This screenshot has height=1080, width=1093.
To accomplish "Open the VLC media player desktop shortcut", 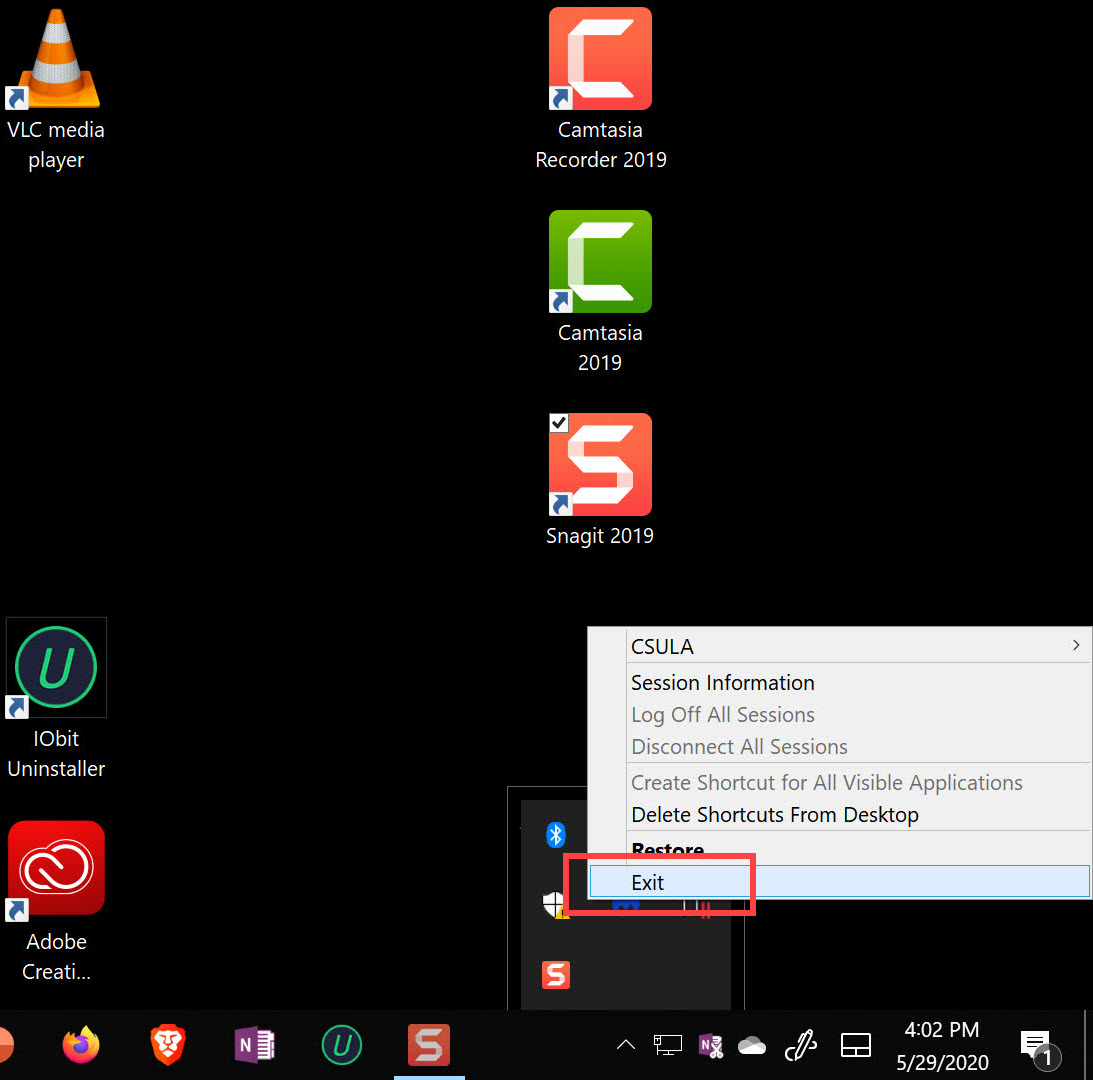I will pyautogui.click(x=55, y=60).
